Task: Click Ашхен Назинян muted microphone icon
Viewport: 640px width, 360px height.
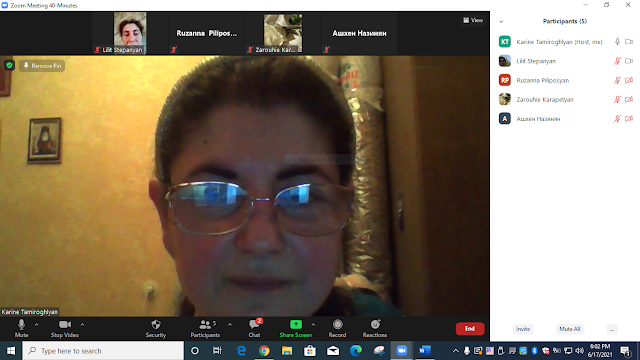Action: pos(617,118)
